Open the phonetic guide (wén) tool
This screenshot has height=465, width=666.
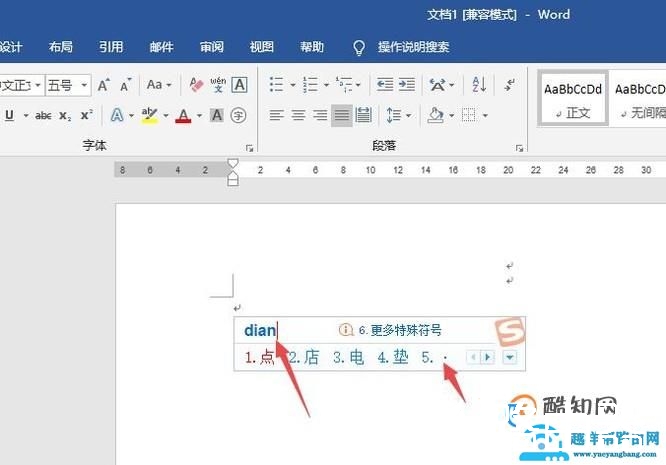tap(218, 85)
